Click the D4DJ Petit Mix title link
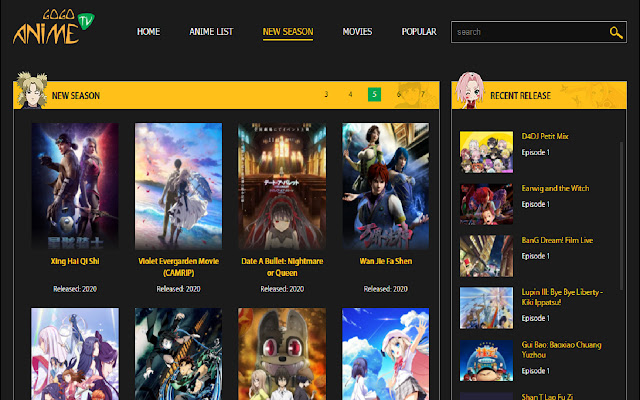Screen dimensions: 640x400 [x=545, y=136]
